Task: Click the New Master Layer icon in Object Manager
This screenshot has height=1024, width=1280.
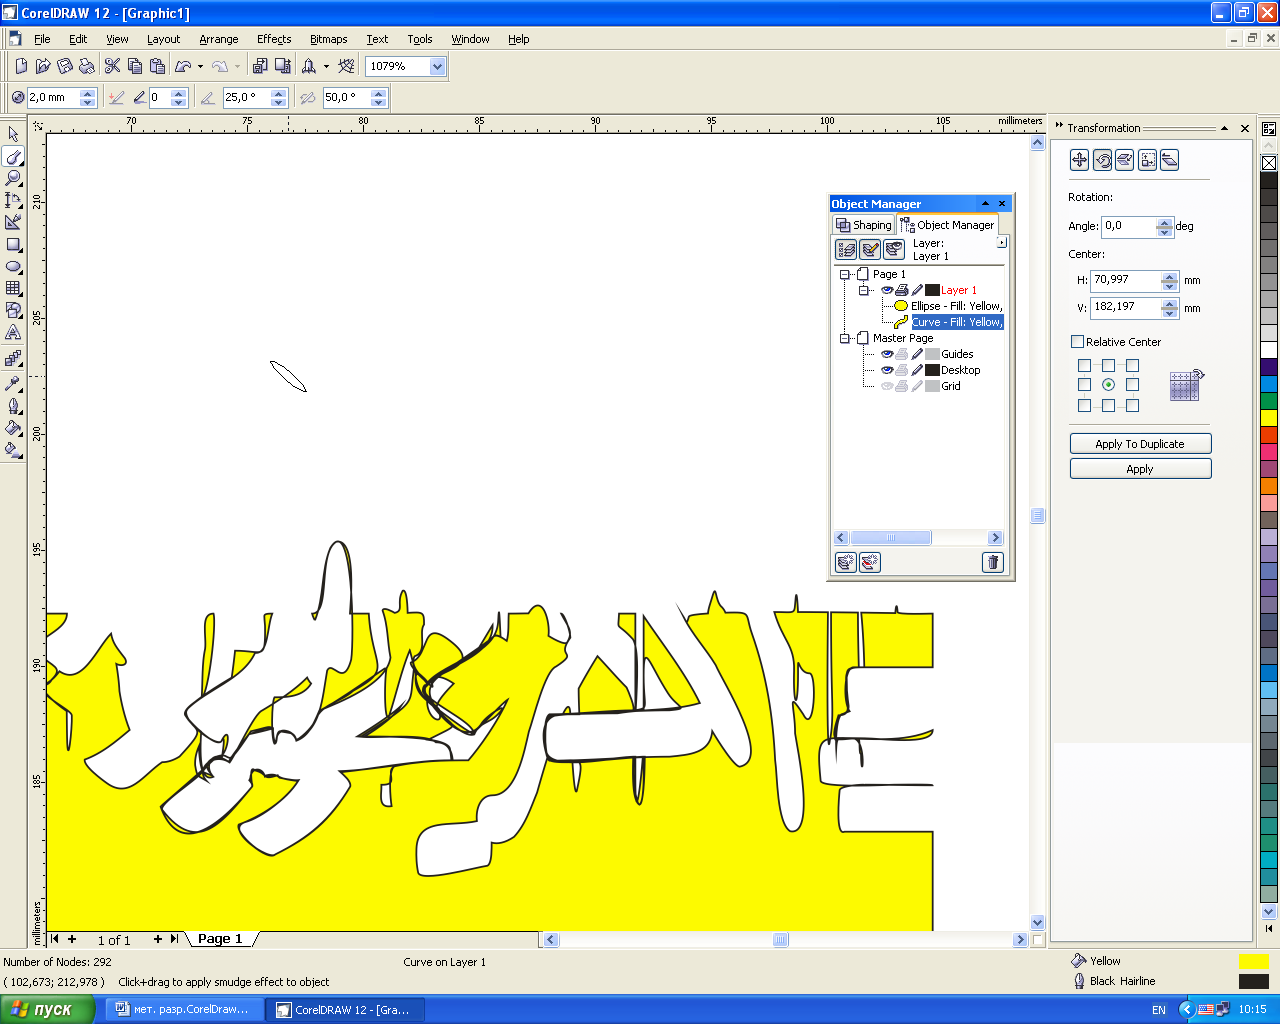Action: tap(870, 562)
